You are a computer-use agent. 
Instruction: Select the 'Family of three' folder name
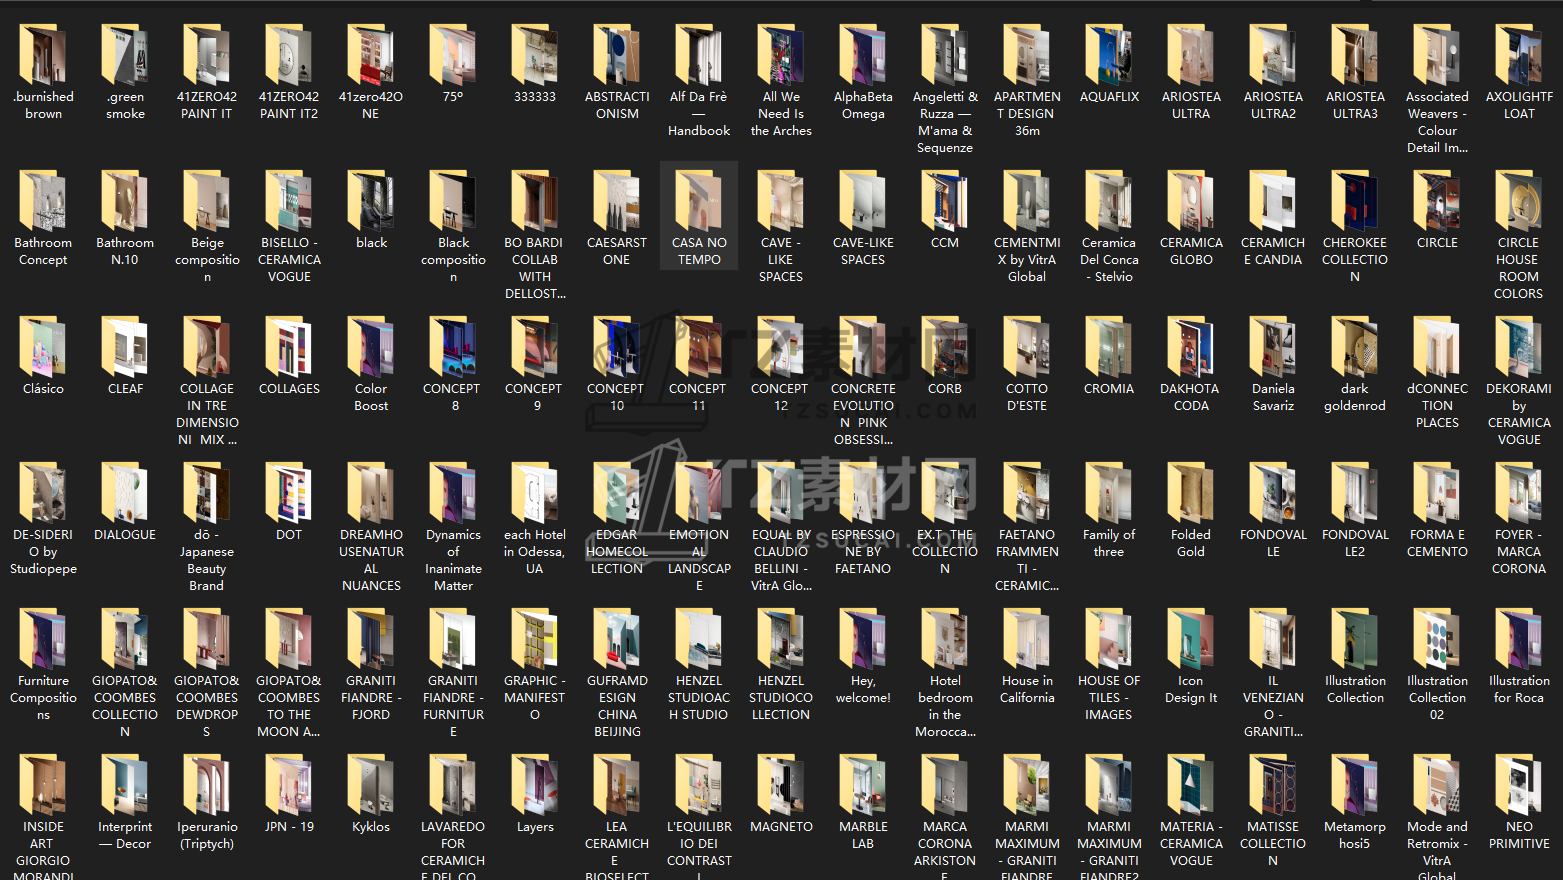1109,543
